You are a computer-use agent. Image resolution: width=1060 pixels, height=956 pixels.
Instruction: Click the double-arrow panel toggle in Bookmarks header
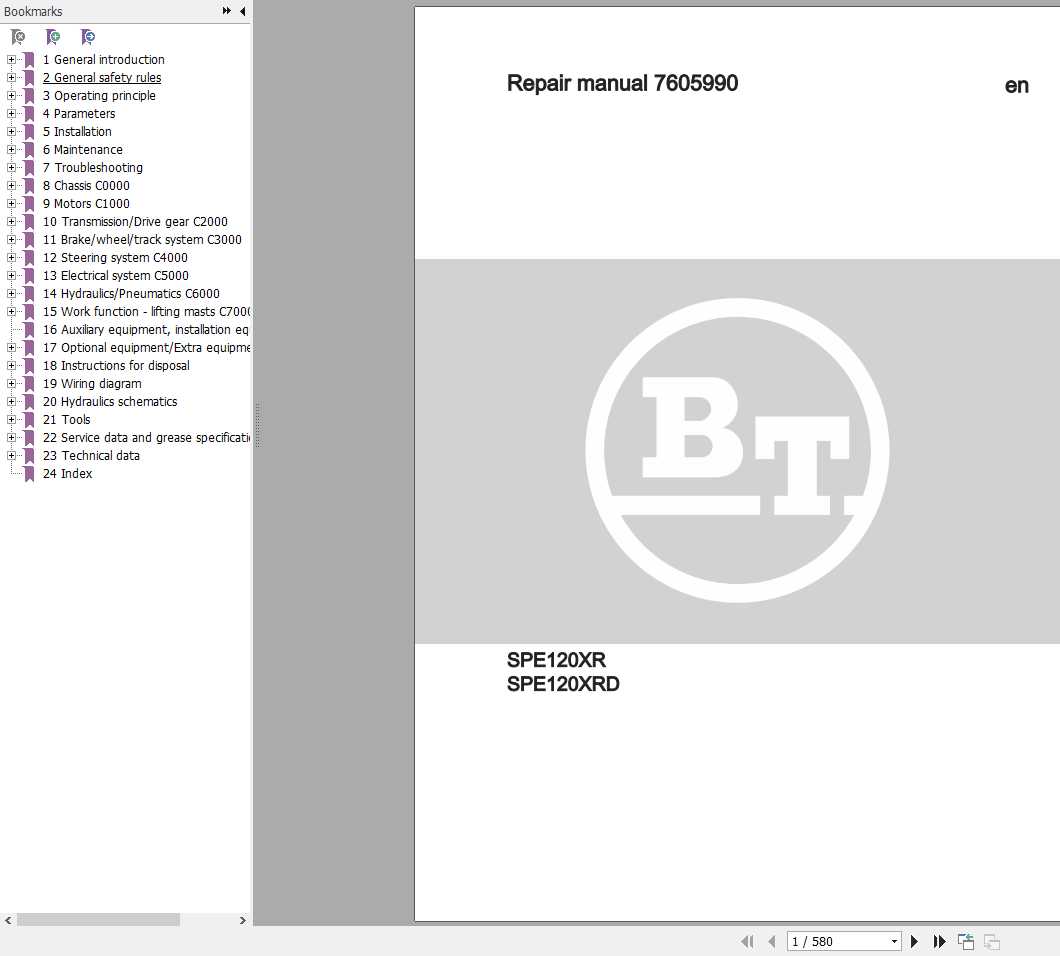[227, 11]
